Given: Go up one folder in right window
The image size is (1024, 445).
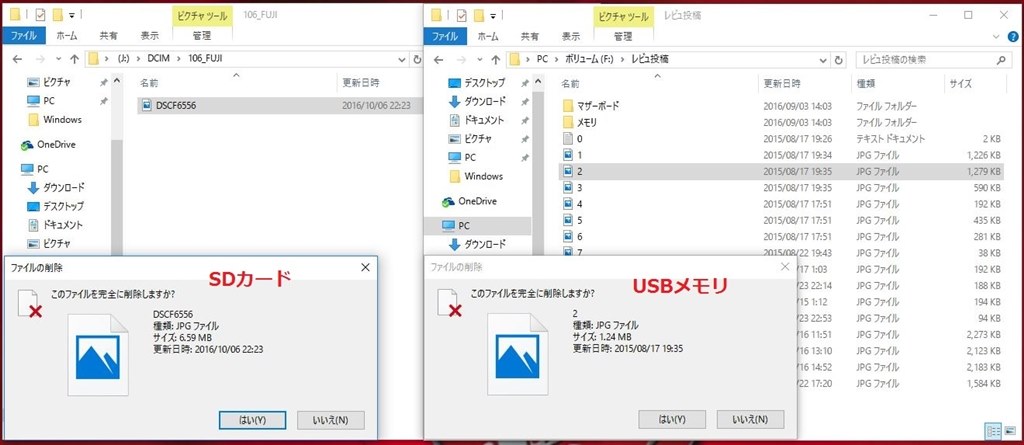Looking at the screenshot, I should tap(495, 59).
